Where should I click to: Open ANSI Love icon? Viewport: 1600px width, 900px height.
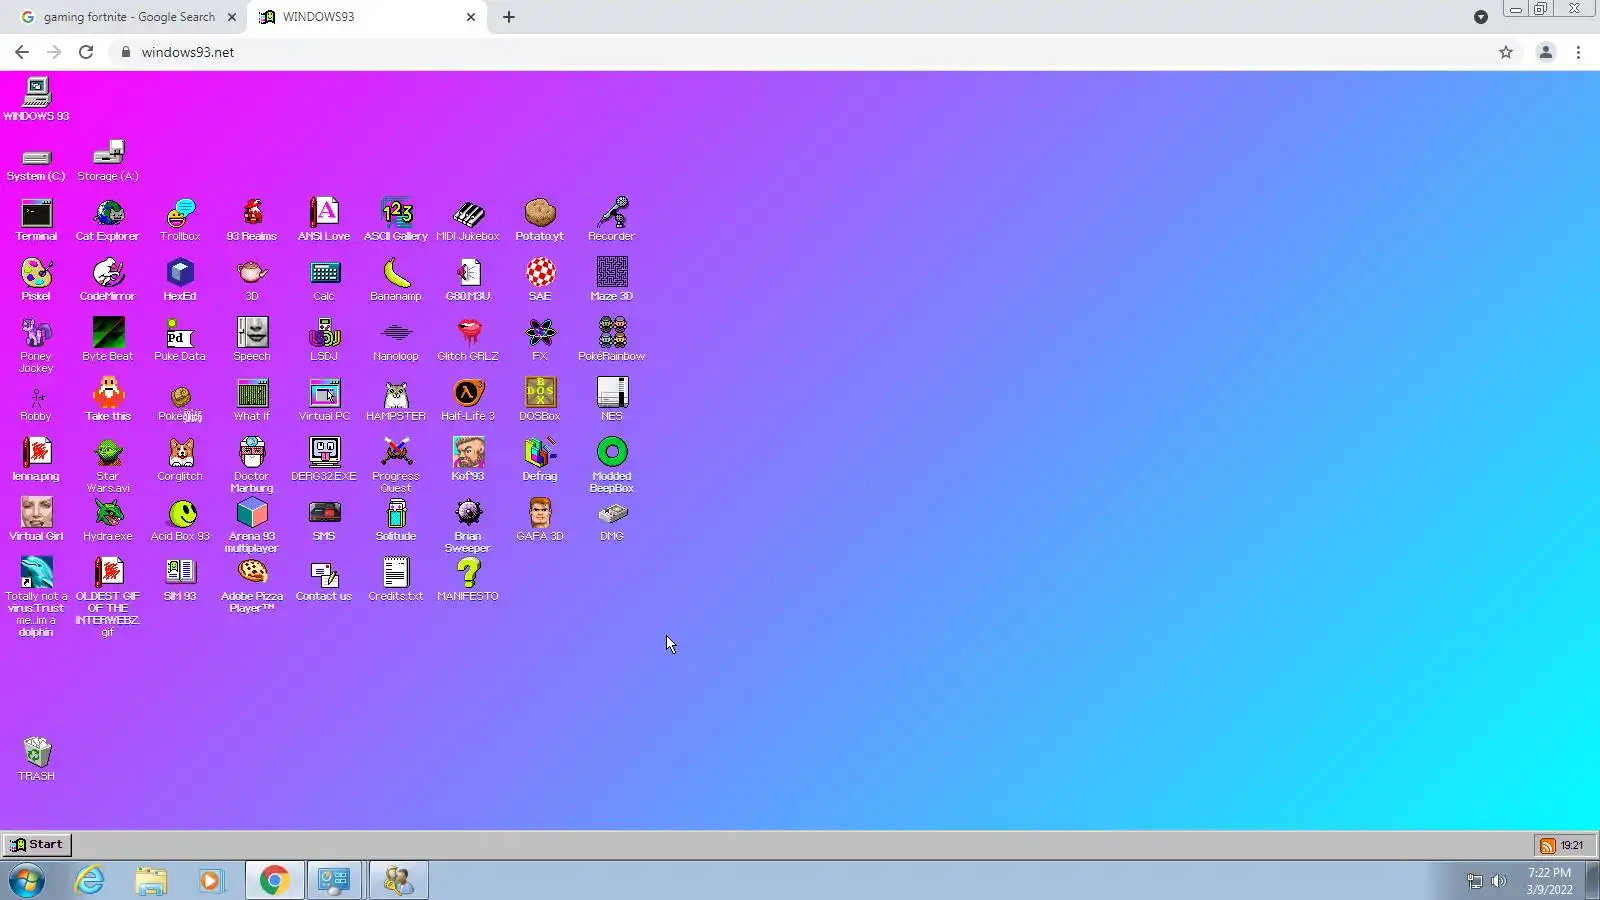pyautogui.click(x=324, y=220)
